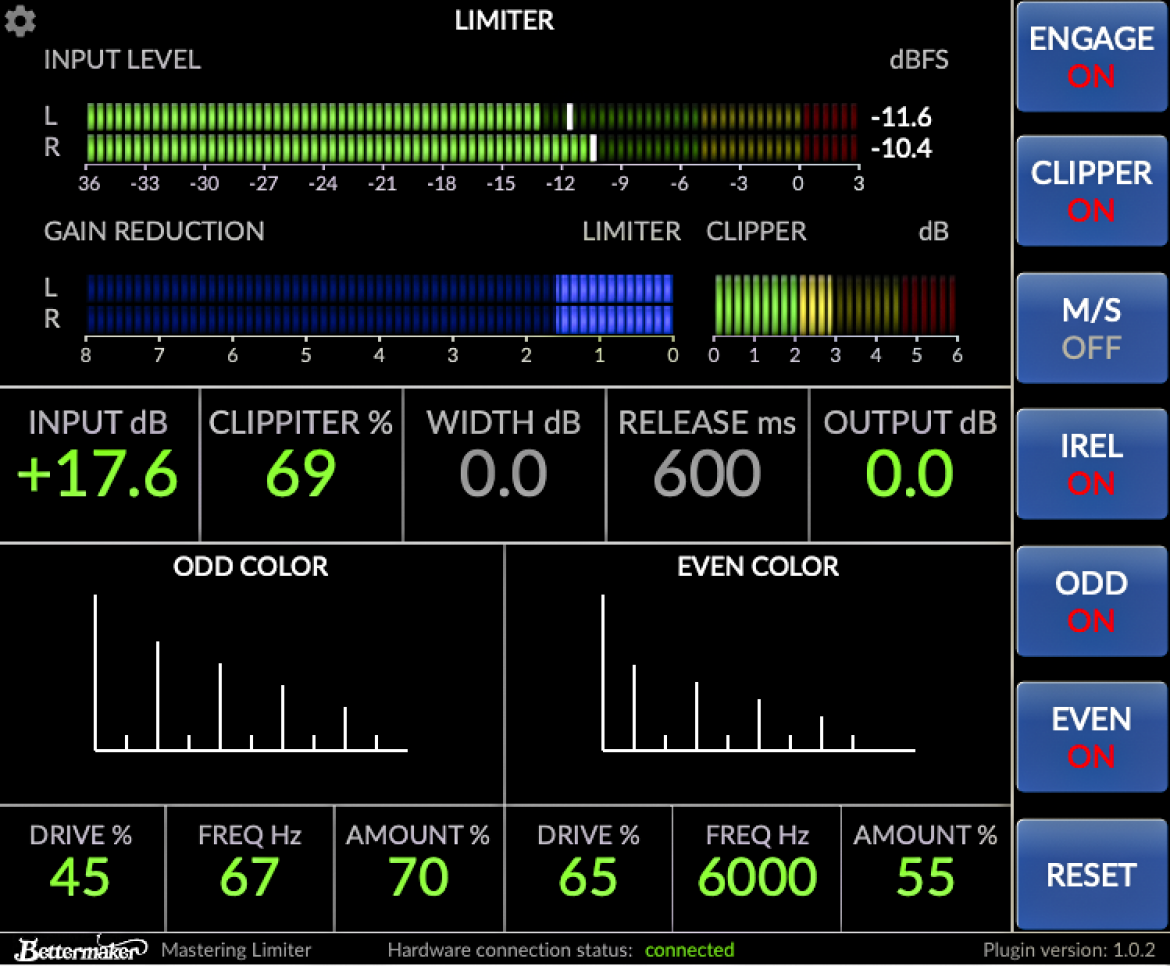Click the L peak reading -11.6

(x=901, y=117)
